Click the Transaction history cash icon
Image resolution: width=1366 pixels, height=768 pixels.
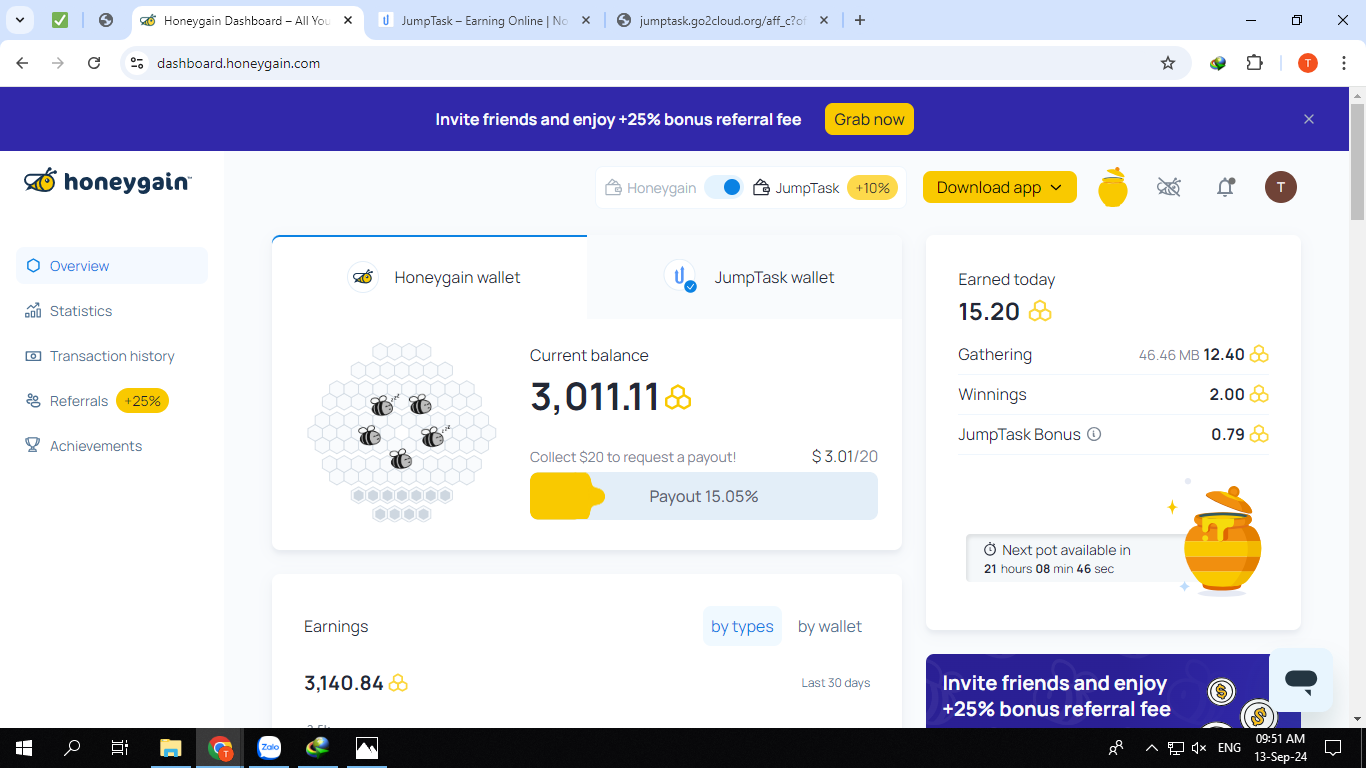point(33,356)
